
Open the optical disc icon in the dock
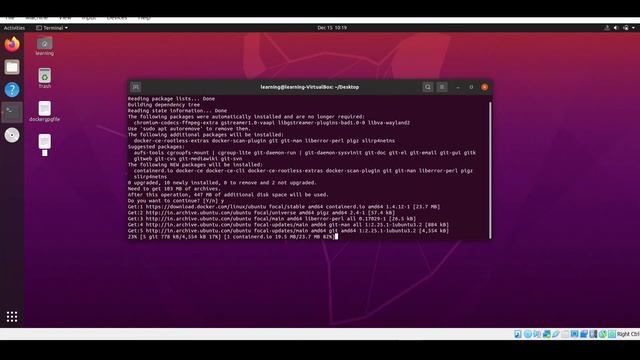(x=12, y=135)
